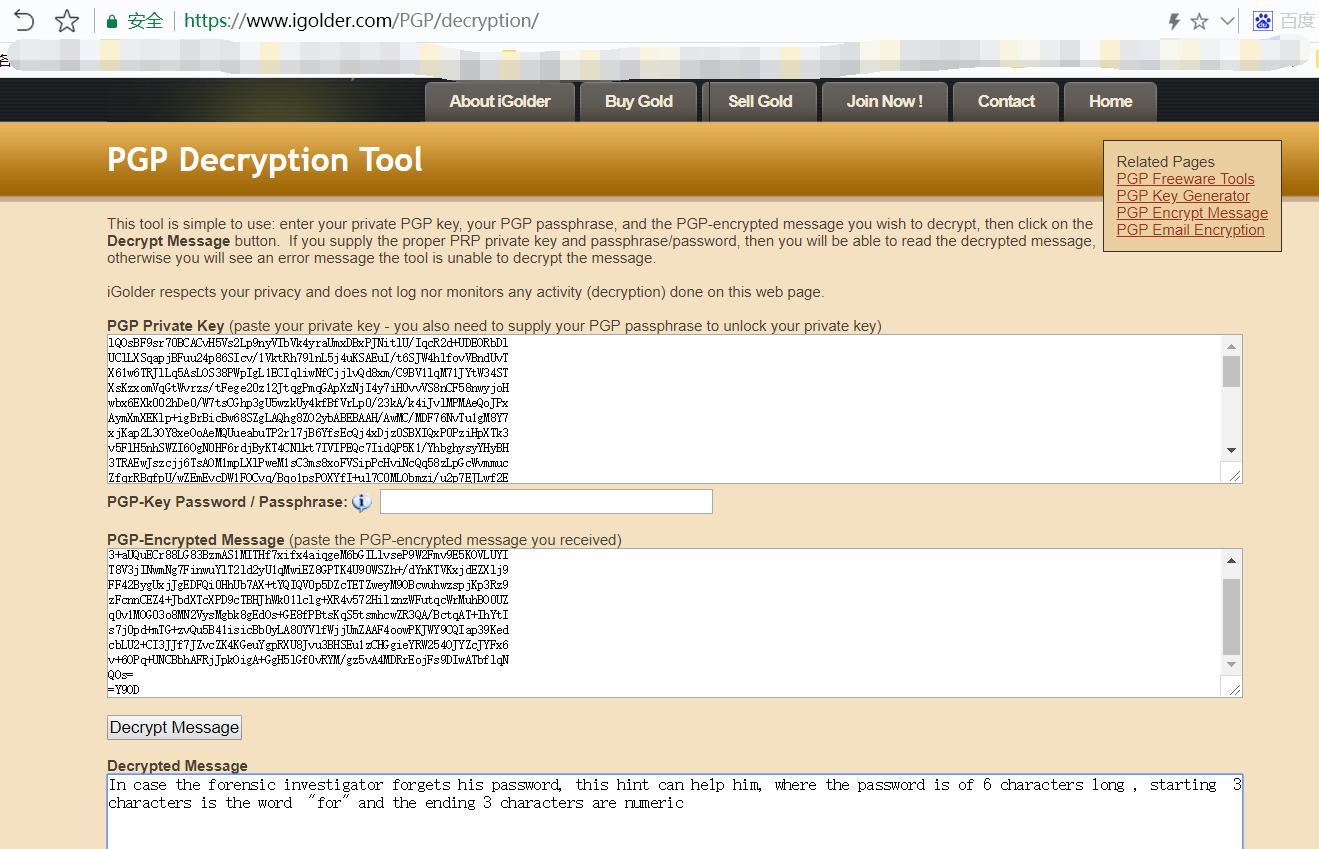Screen dimensions: 1319x849
Task: Click the favorite star in the address bar
Action: pos(1200,21)
